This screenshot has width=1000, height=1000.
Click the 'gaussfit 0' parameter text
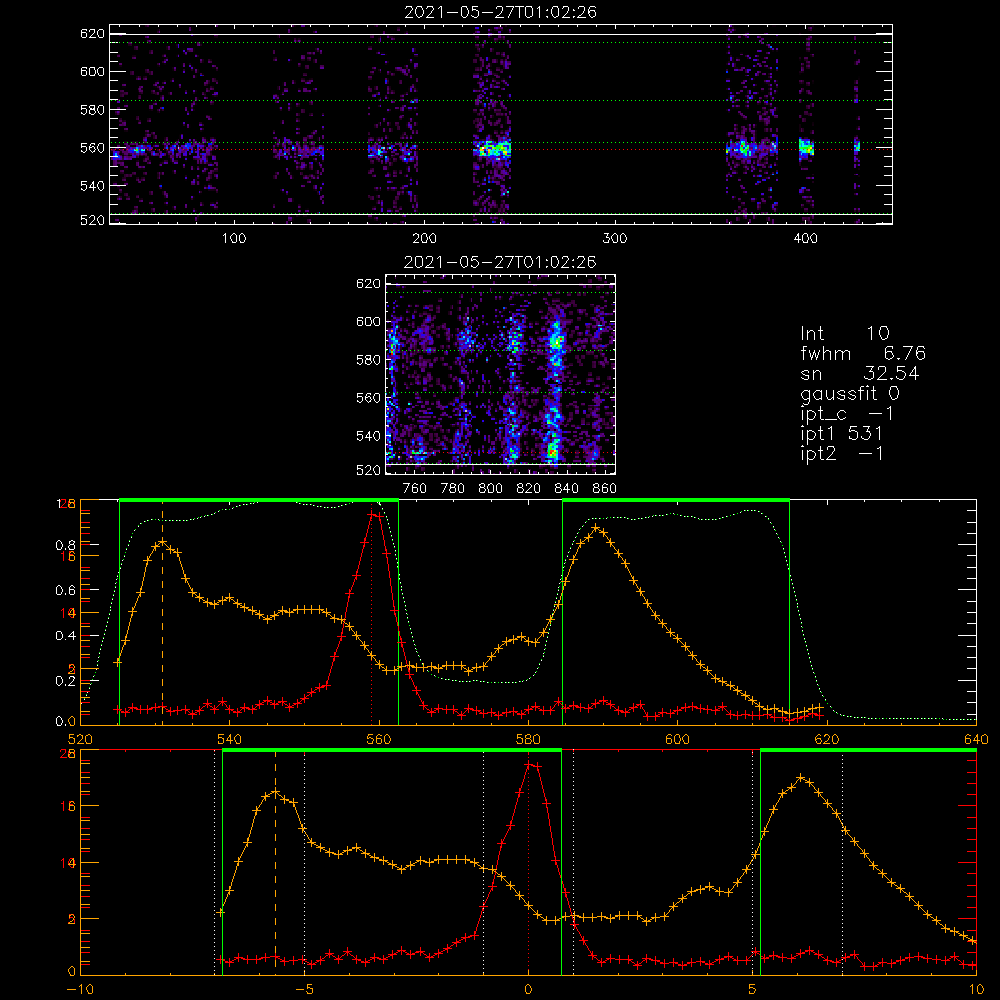tap(849, 394)
